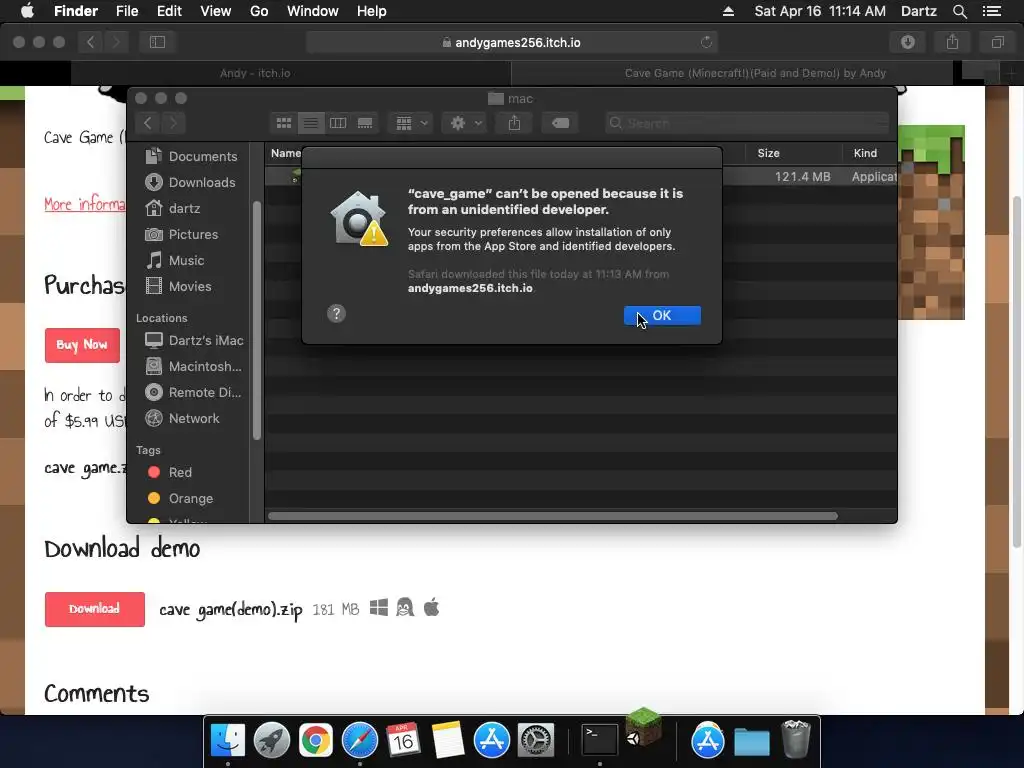Open the Help menu
The height and width of the screenshot is (768, 1024).
(x=372, y=11)
